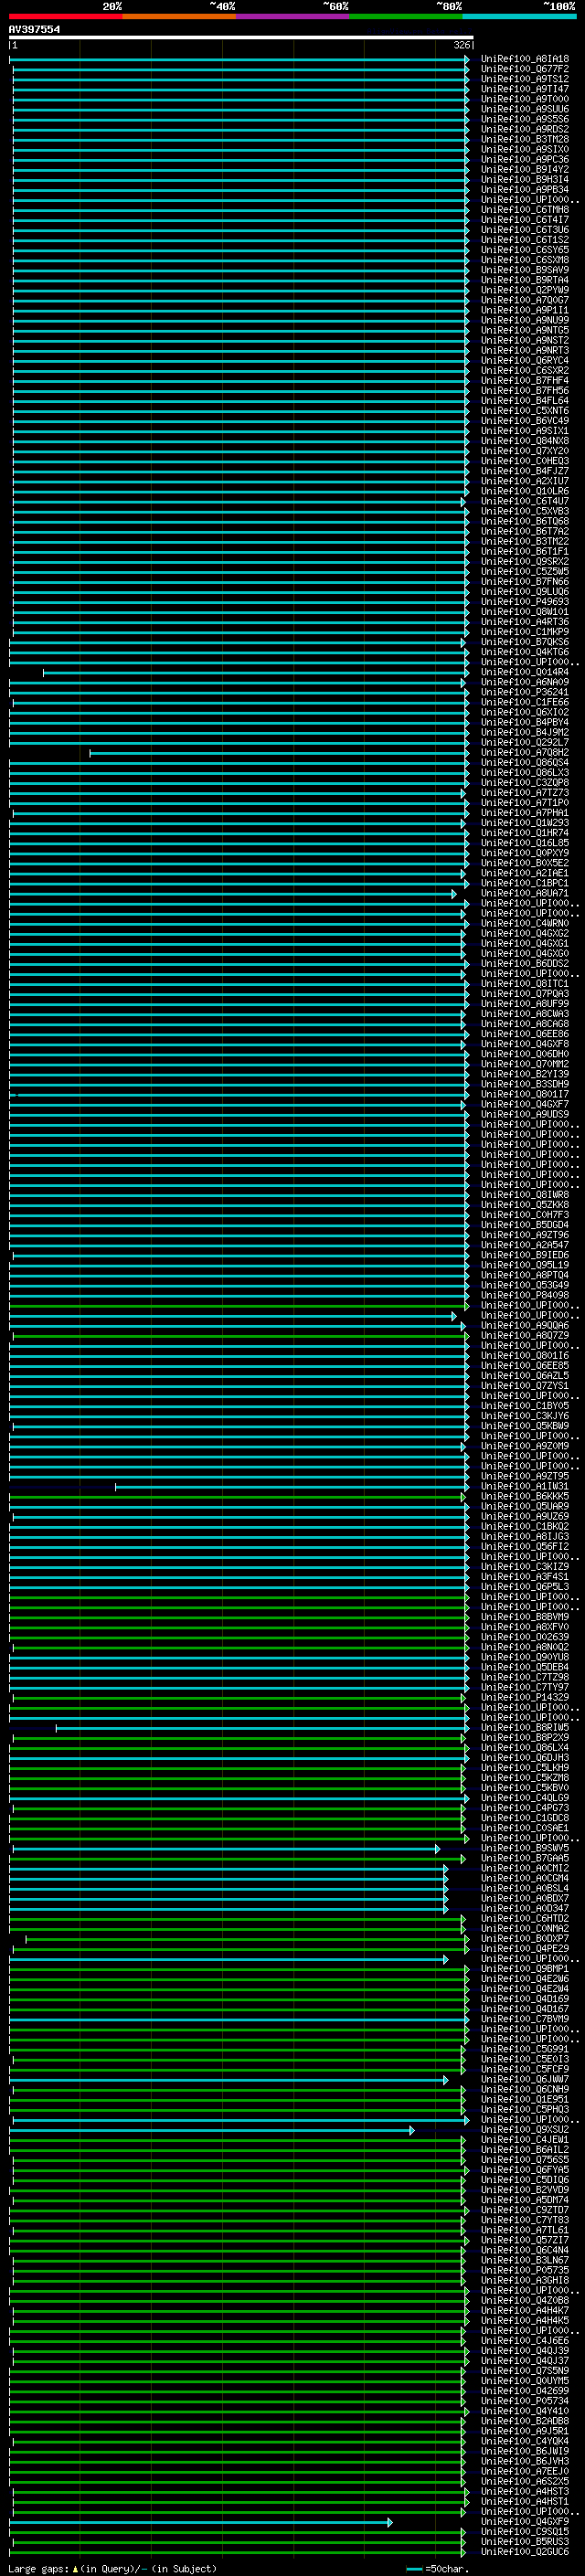Image resolution: width=585 pixels, height=2576 pixels.
Task: Click the UniRef100_O02639 entry
Action: (525, 1637)
